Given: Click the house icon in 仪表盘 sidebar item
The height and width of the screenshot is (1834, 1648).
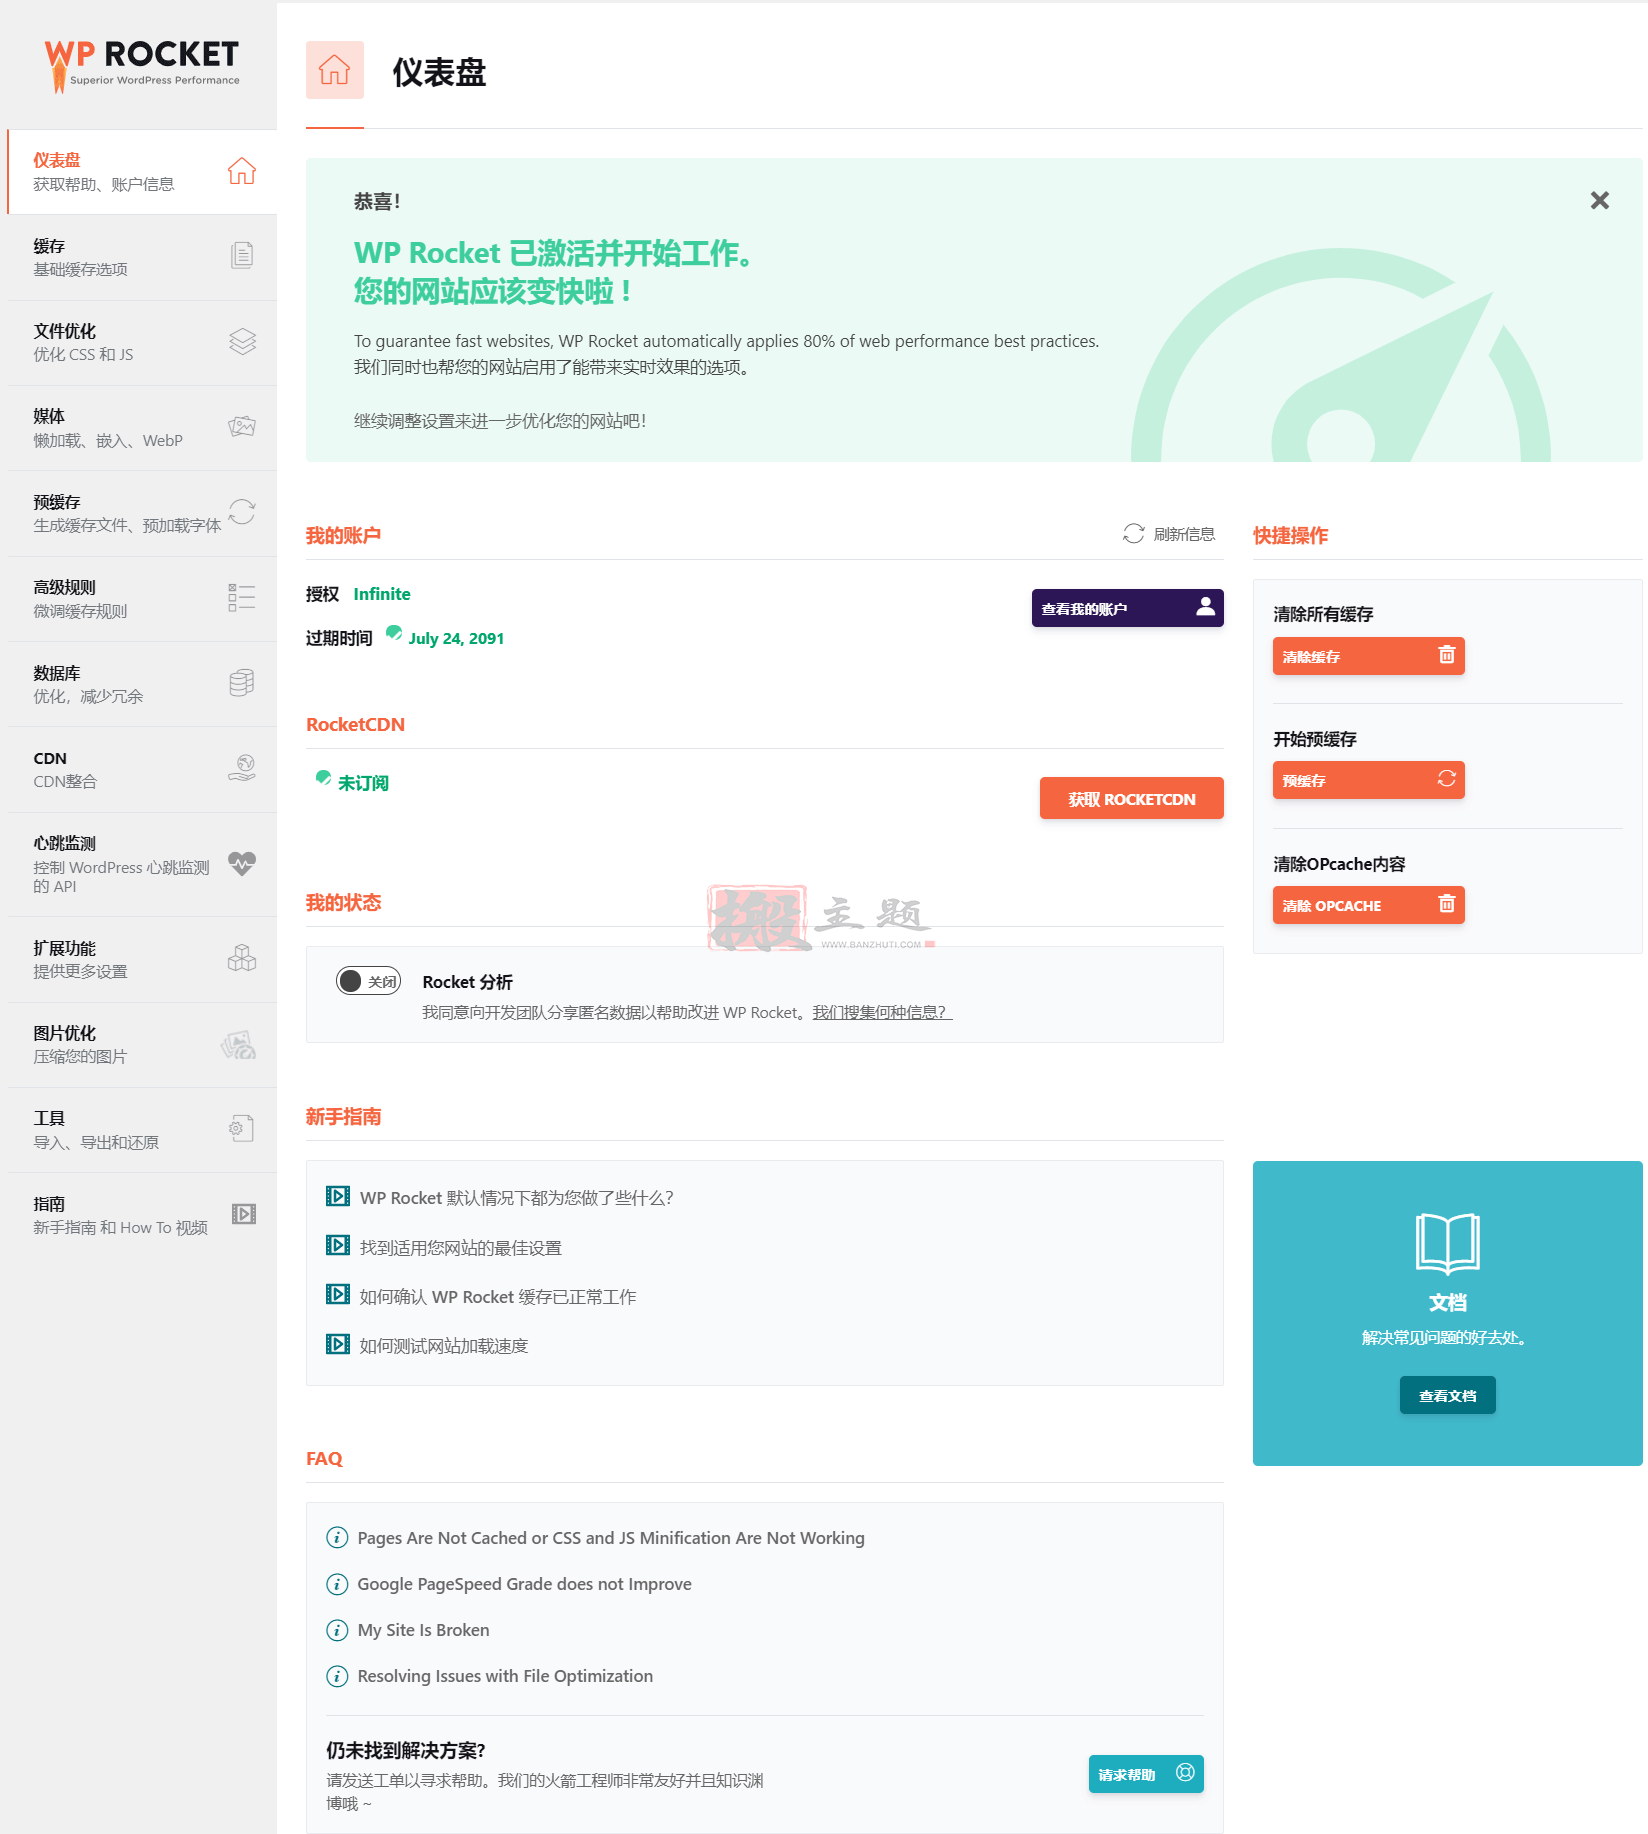Looking at the screenshot, I should pos(241,171).
